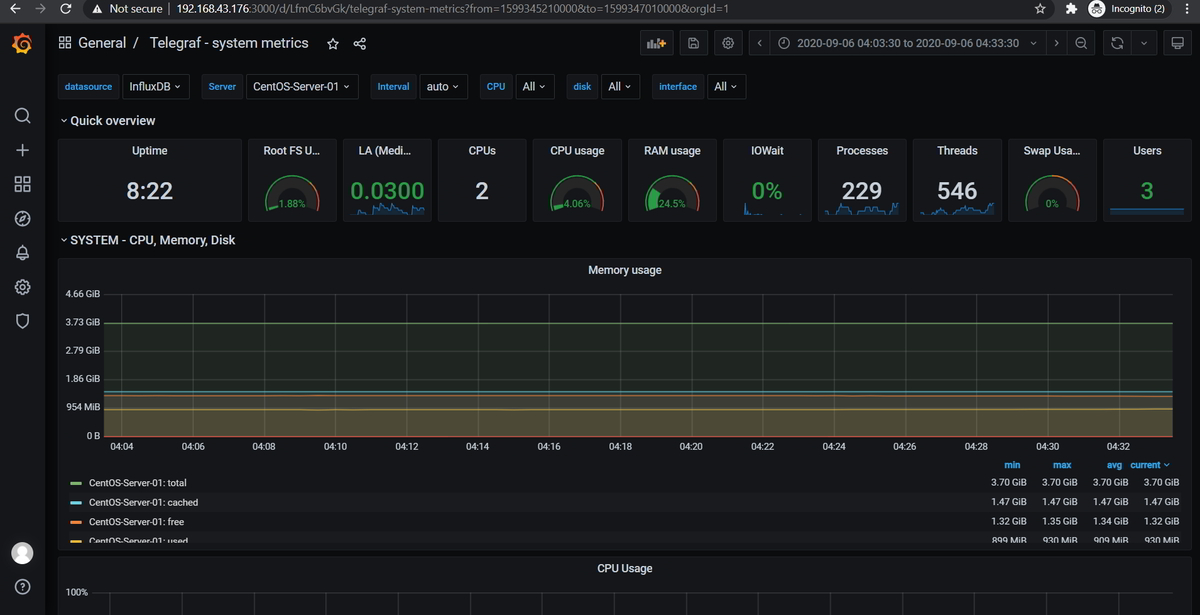Share the dashboard via share icon

tap(357, 43)
